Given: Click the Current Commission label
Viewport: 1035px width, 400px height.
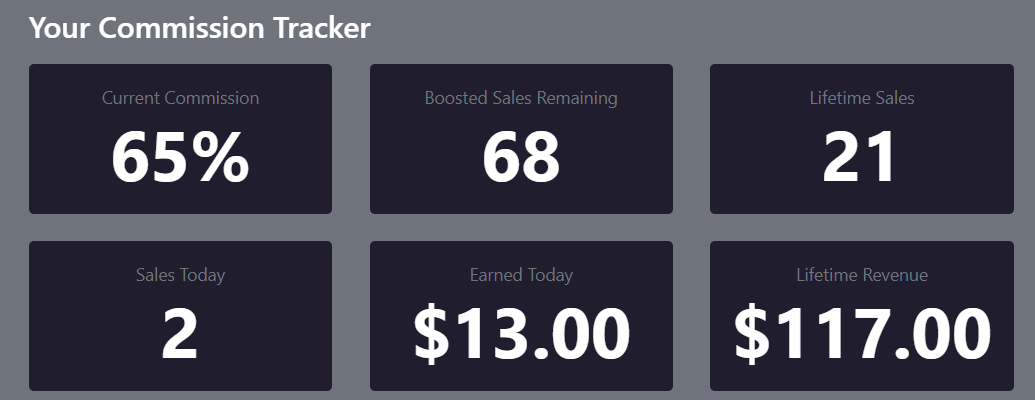Looking at the screenshot, I should (x=180, y=98).
